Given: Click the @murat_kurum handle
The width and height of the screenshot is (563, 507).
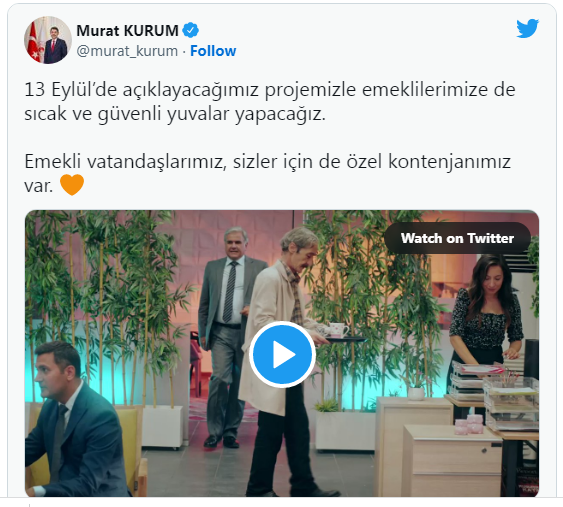Looking at the screenshot, I should click(127, 51).
